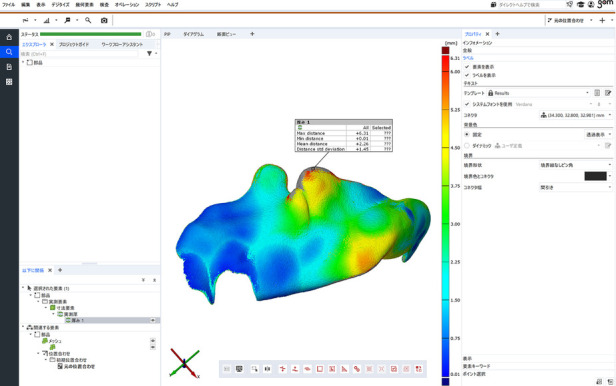Viewport: 616px width, 386px height.
Task: Open the コネクタ幅 dropdown
Action: [576, 188]
